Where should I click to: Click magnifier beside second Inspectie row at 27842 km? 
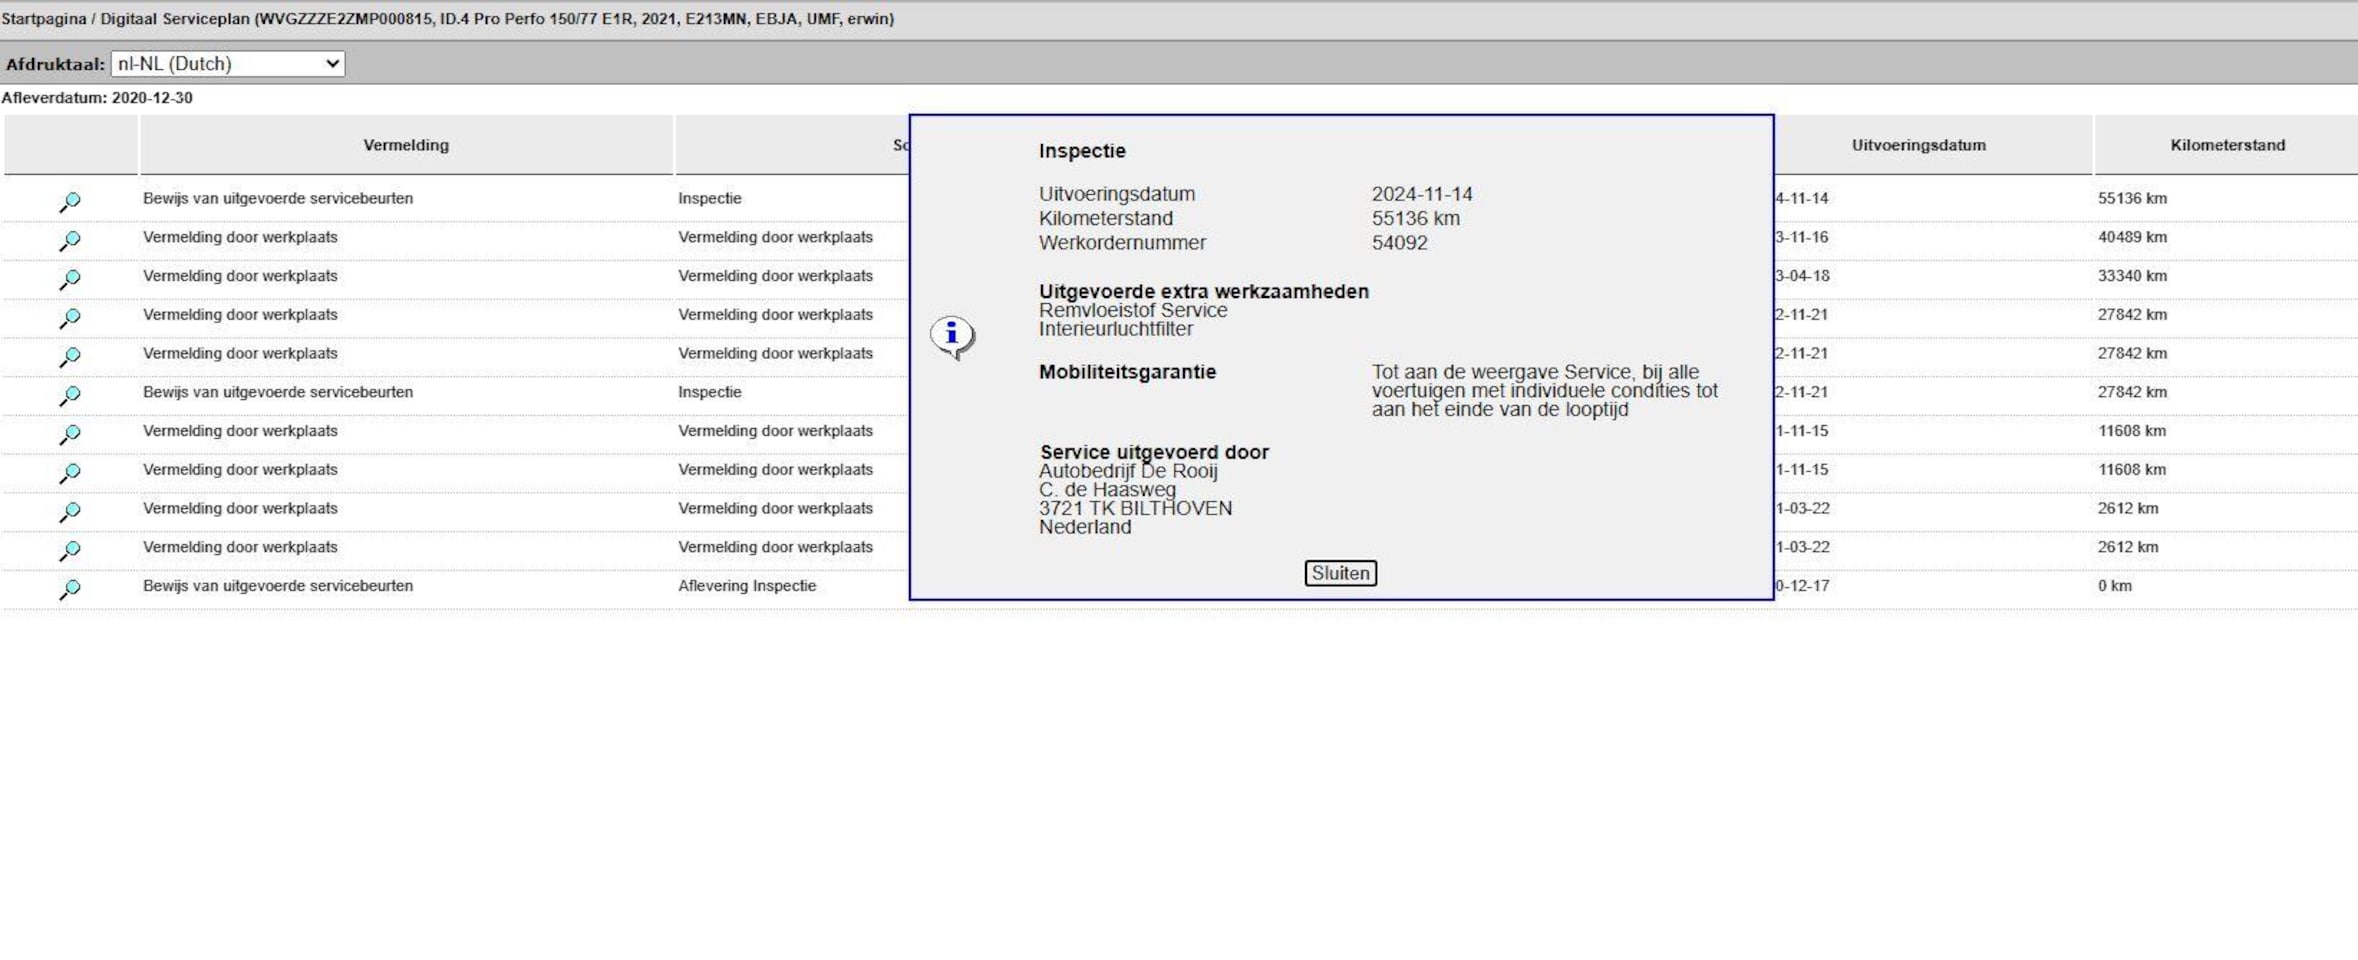point(69,395)
